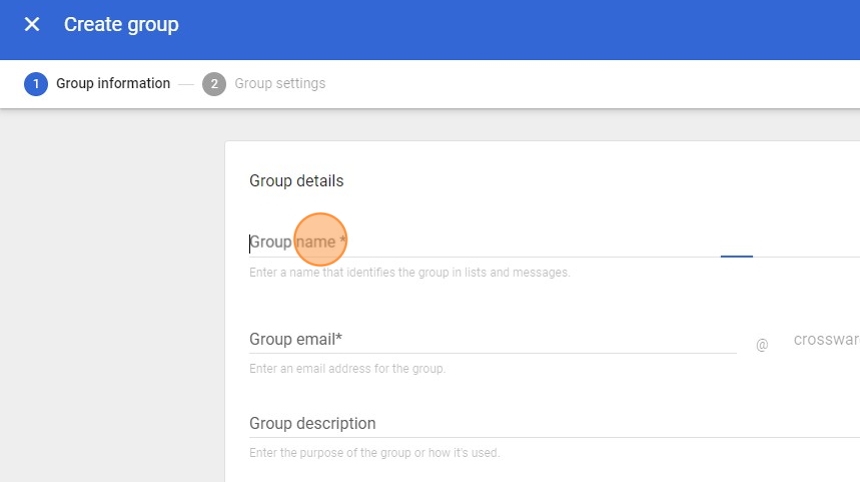Image resolution: width=860 pixels, height=482 pixels.
Task: Click the blue underline segment right of Group name
Action: point(736,256)
